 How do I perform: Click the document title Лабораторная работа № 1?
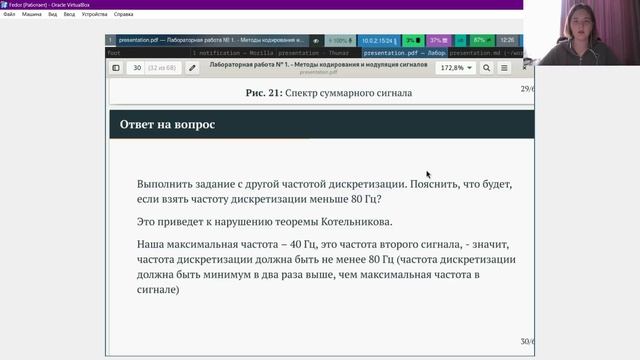pos(318,64)
